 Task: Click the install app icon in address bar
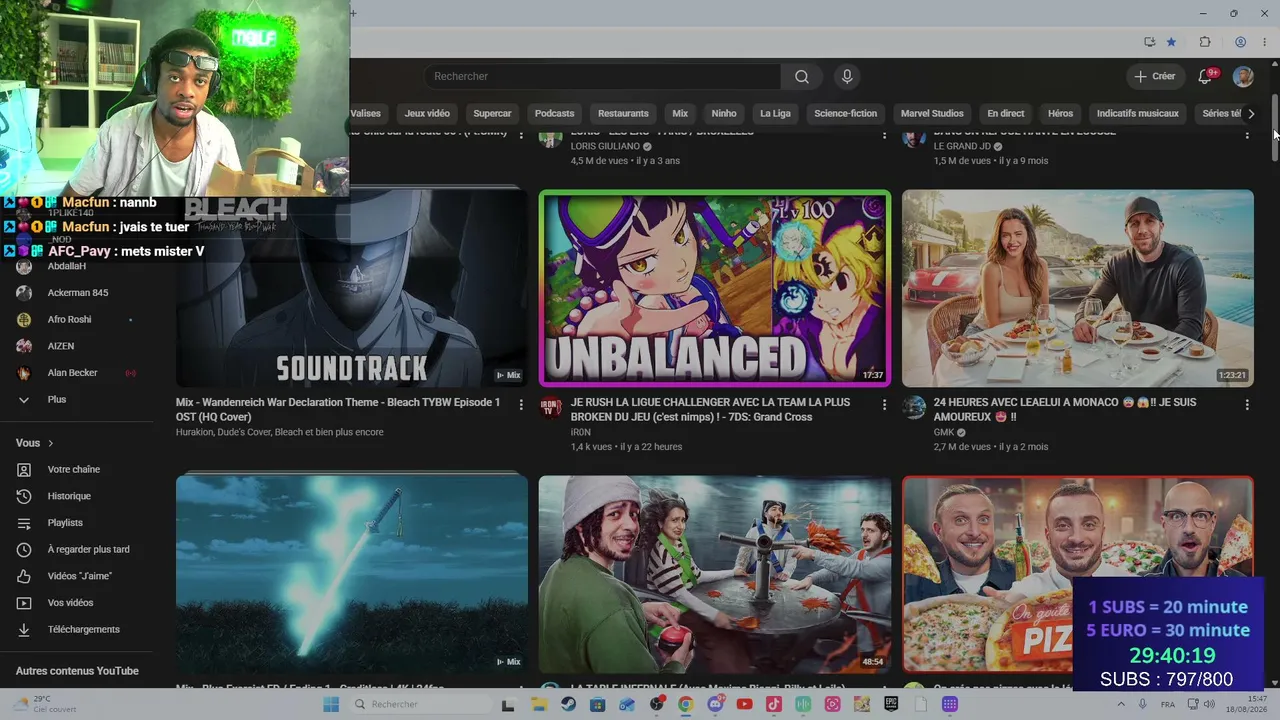[x=1149, y=42]
